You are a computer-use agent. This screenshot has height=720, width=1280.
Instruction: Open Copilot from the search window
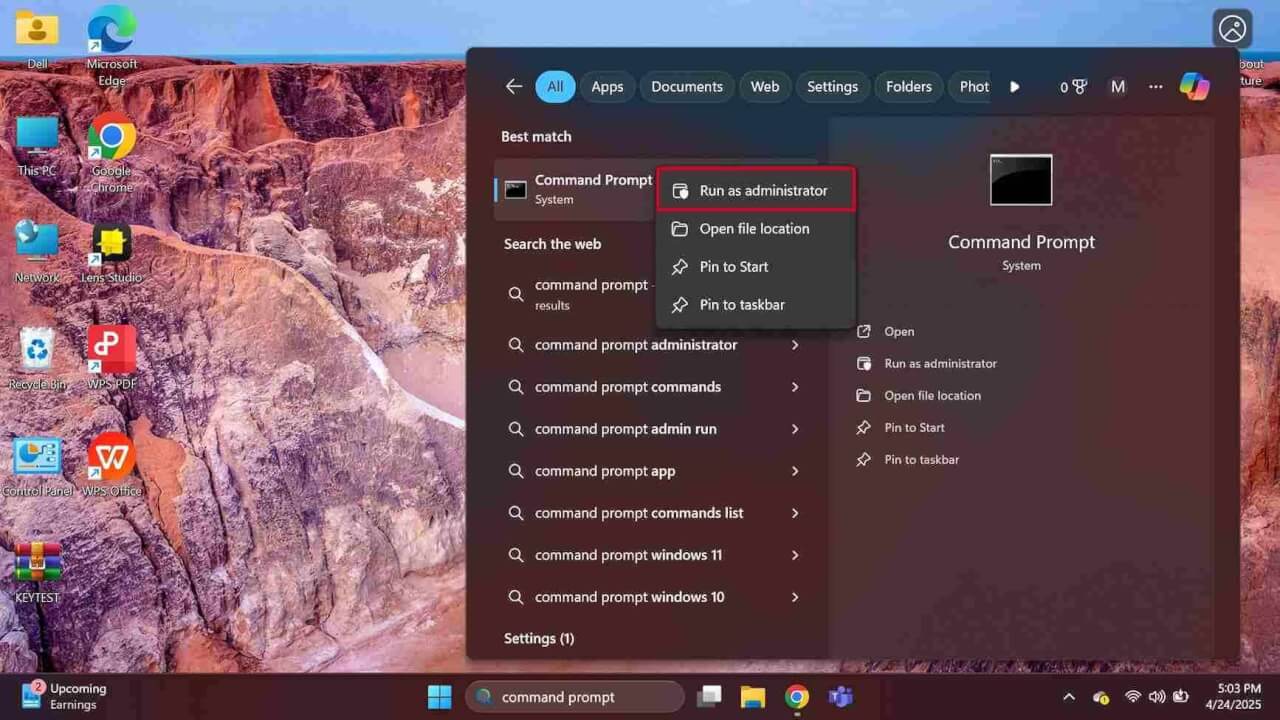1196,87
